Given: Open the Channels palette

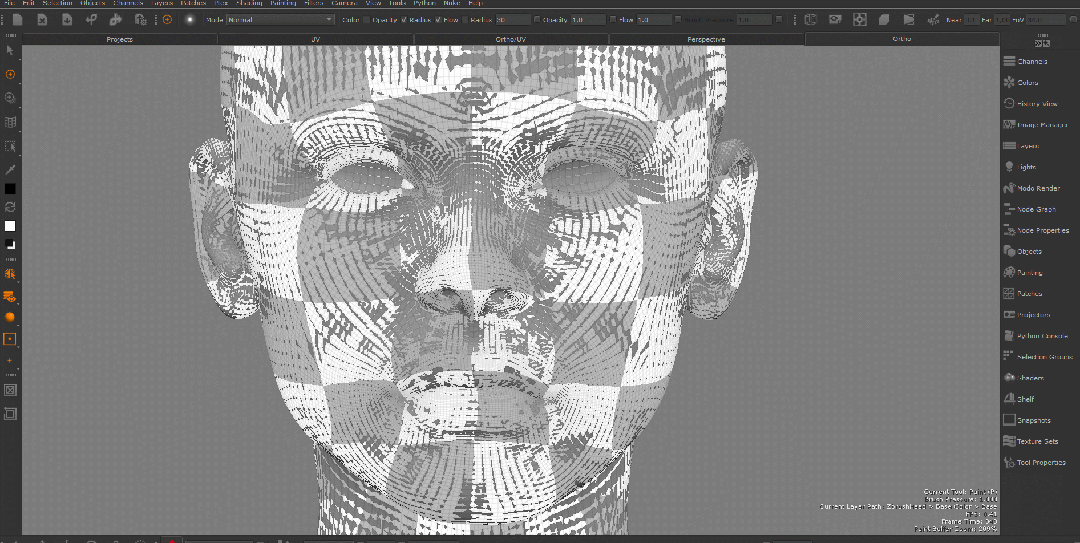Looking at the screenshot, I should pos(1026,61).
